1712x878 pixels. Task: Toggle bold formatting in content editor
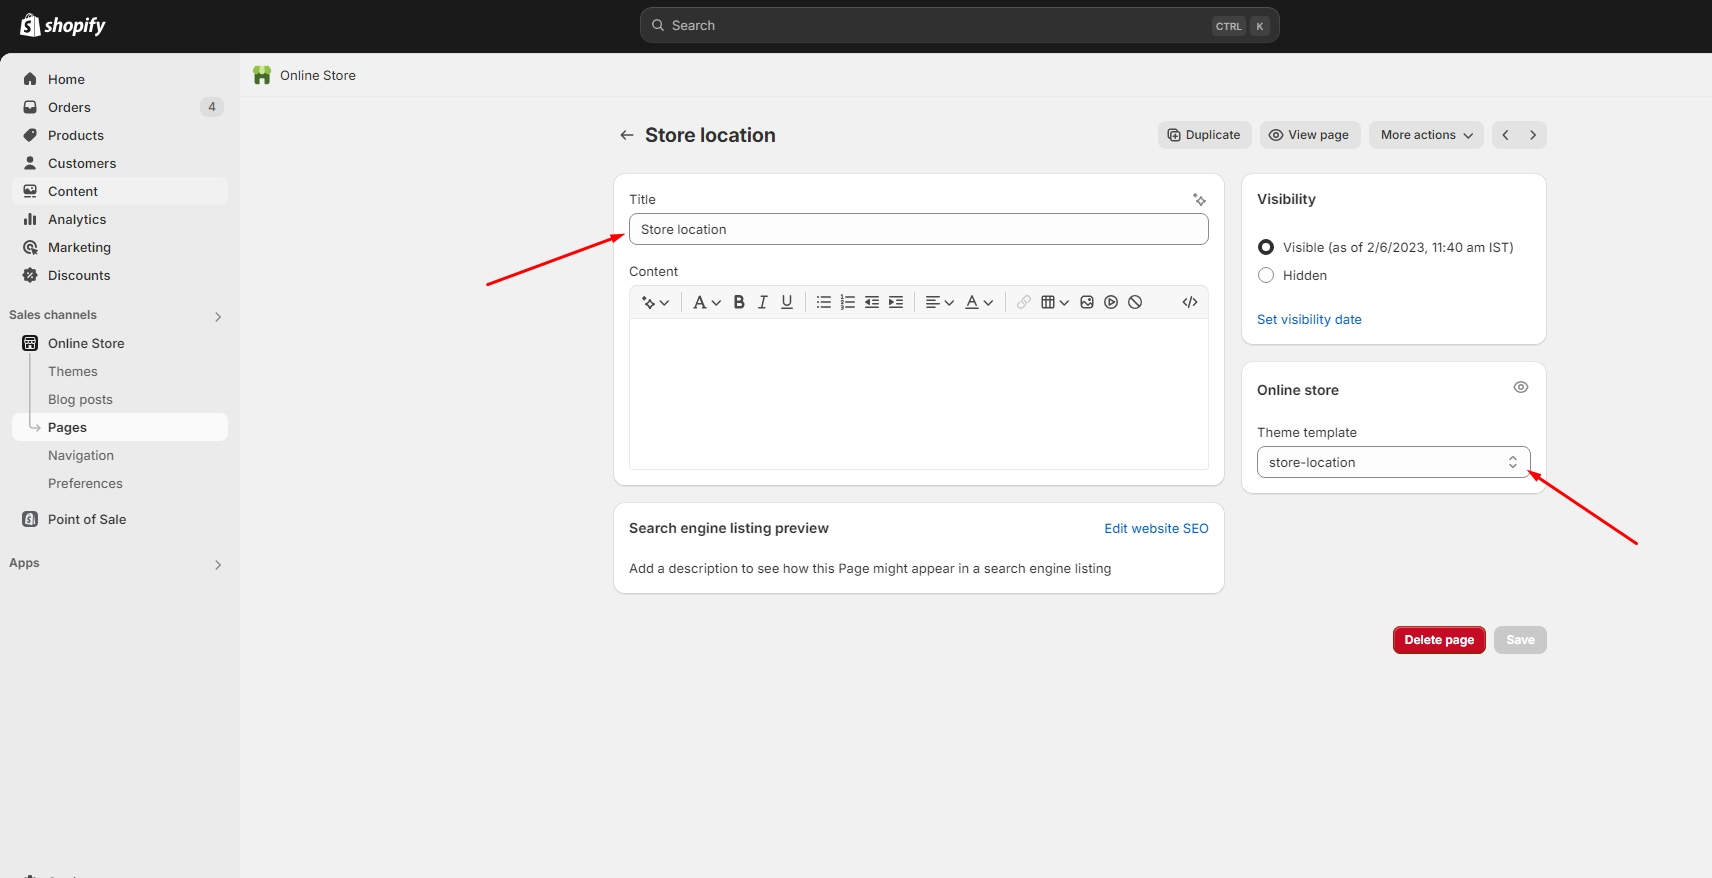[739, 302]
